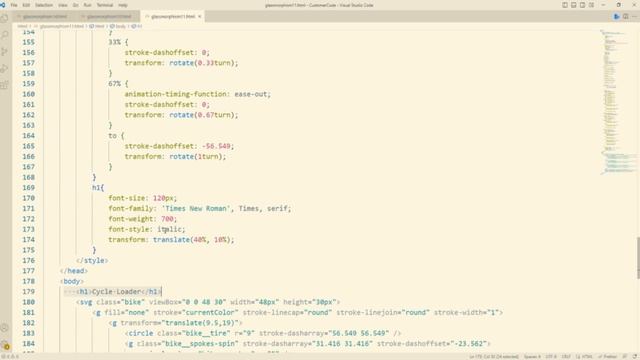Click the blue Run play button
Screen dimensions: 640x360
coord(617,17)
